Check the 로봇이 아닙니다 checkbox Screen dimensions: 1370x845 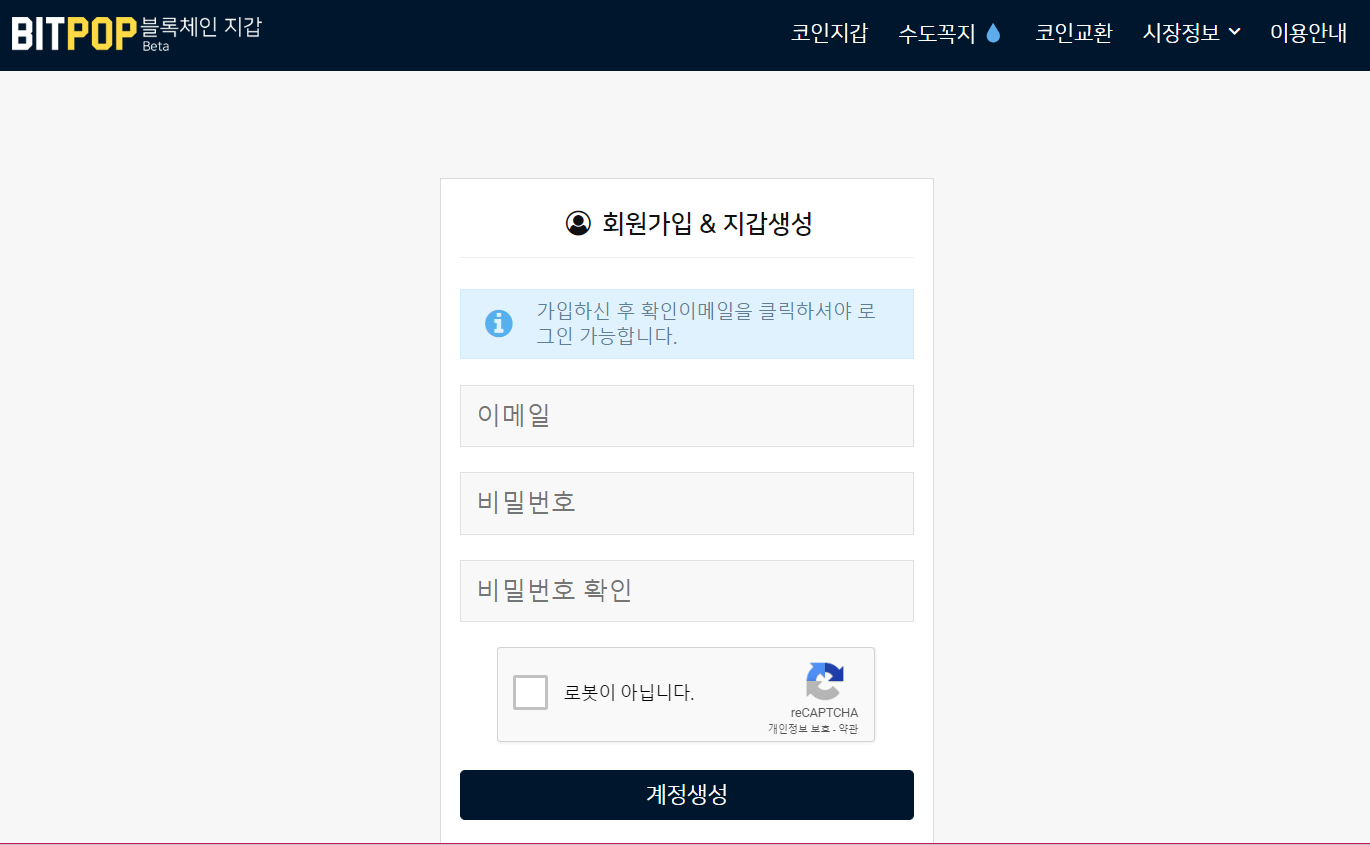[x=530, y=692]
